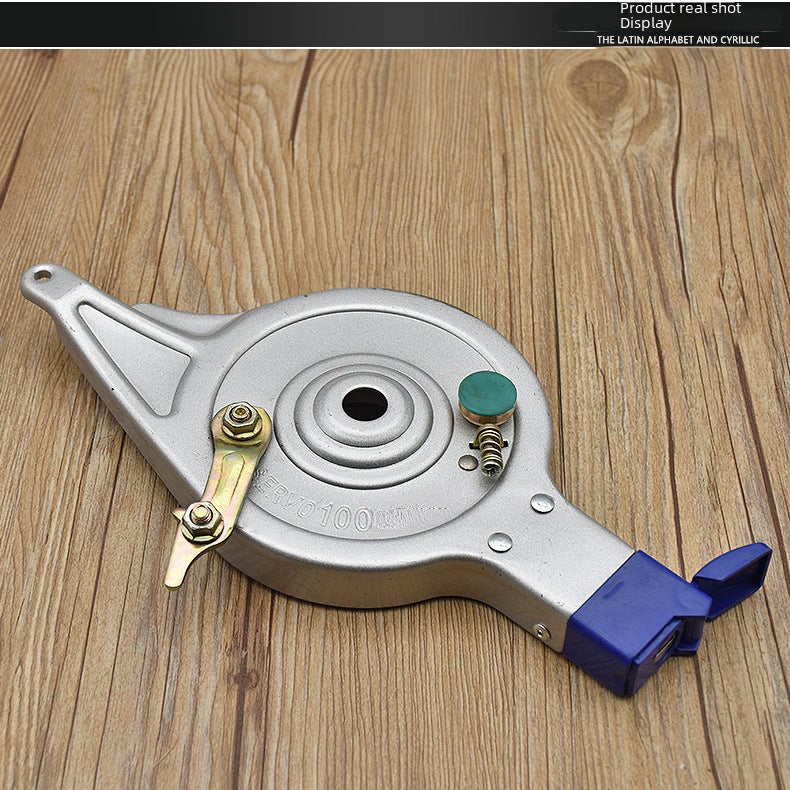Click the small screw beside the blue clip
The image size is (790, 790).
[542, 631]
